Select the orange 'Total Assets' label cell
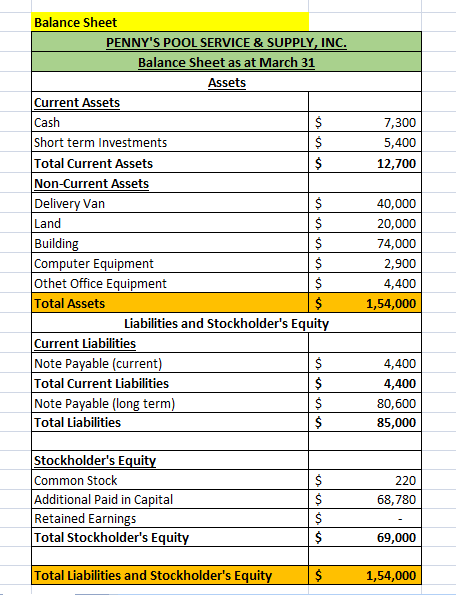Image resolution: width=456 pixels, height=595 pixels. point(170,303)
